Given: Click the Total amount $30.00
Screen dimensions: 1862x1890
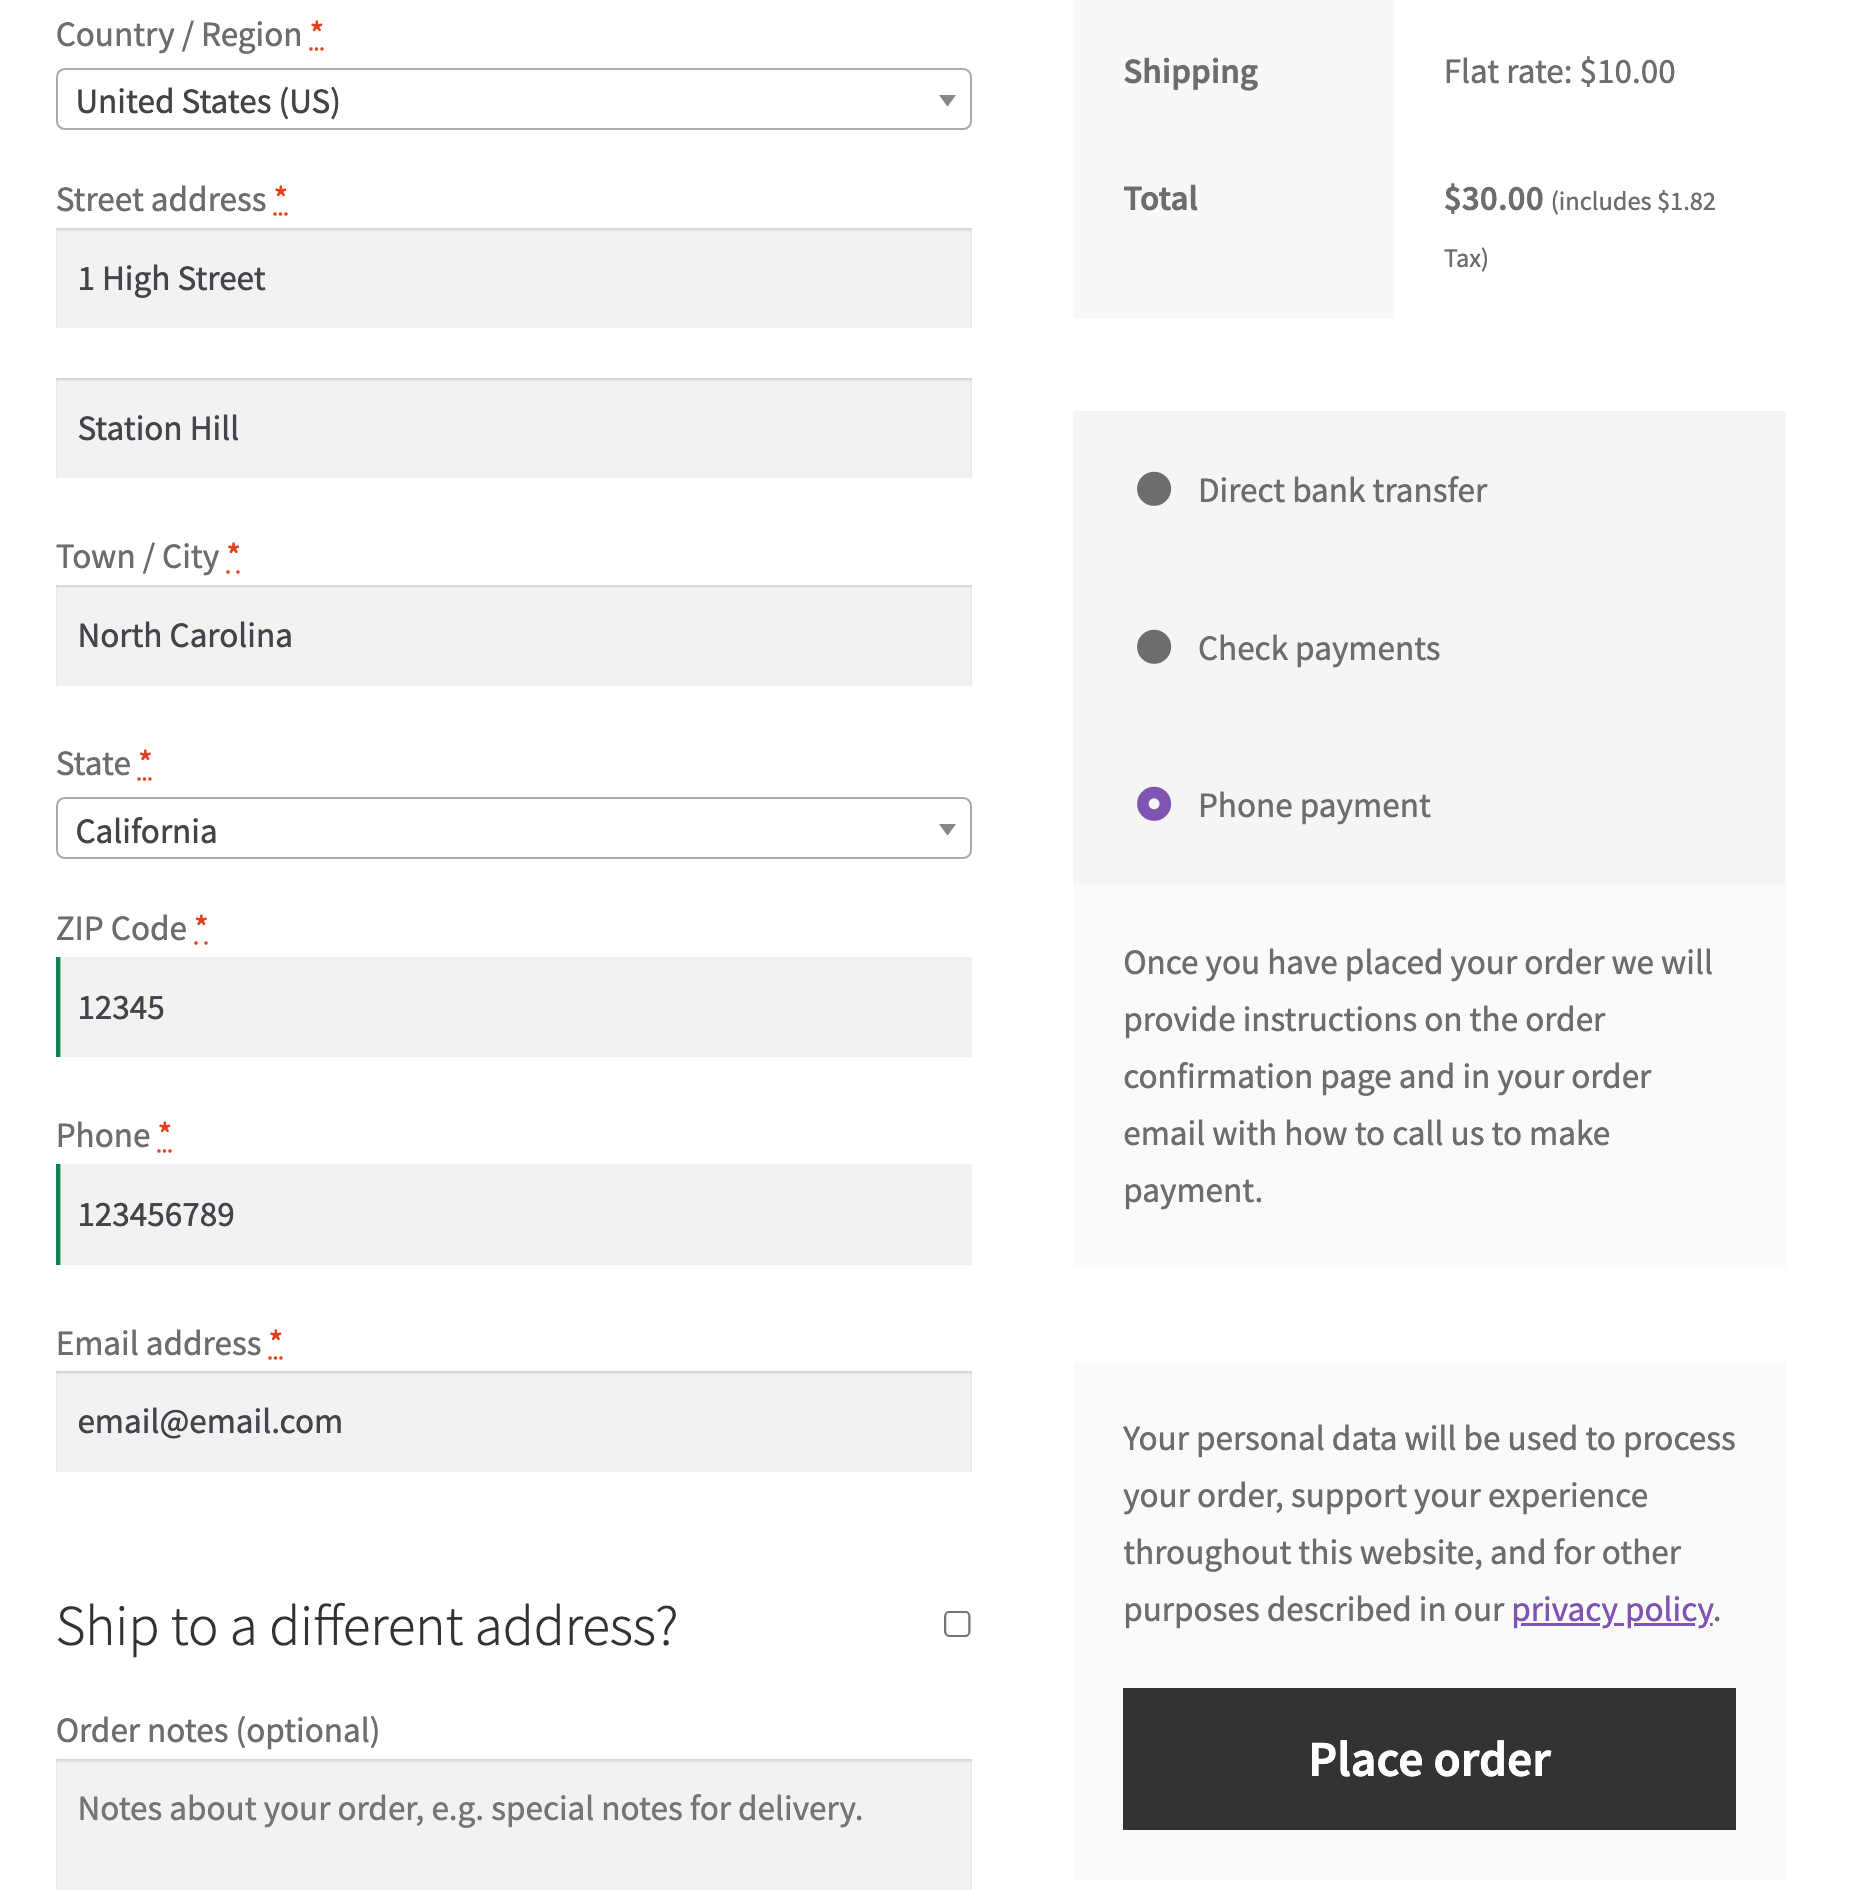Looking at the screenshot, I should click(1492, 199).
